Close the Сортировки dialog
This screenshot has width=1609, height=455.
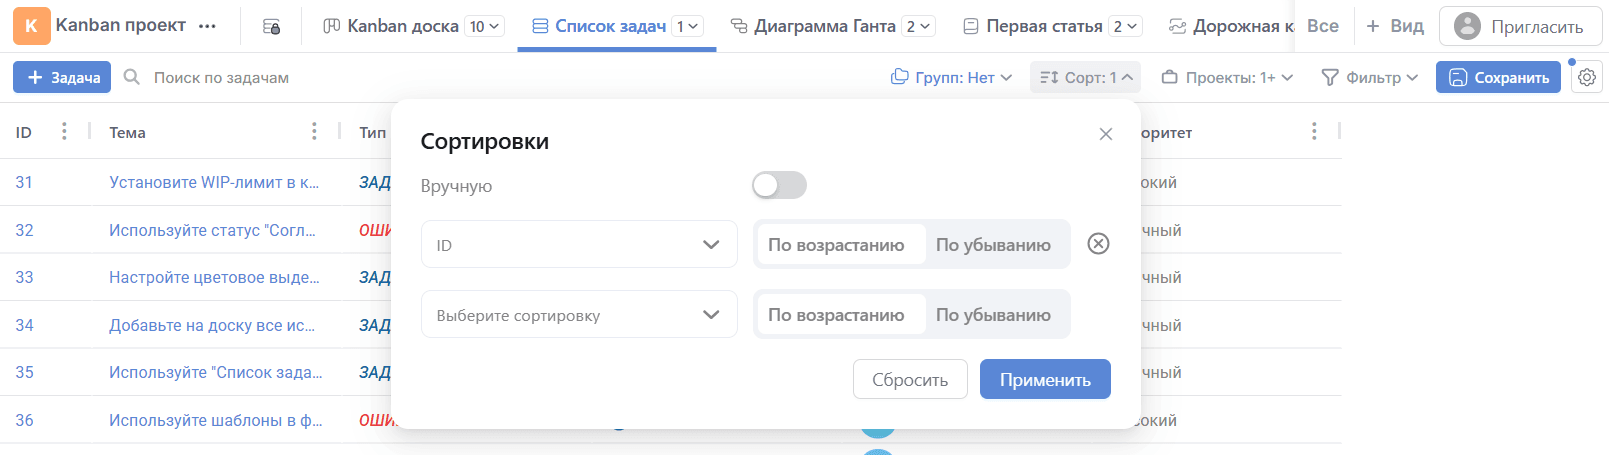tap(1105, 134)
